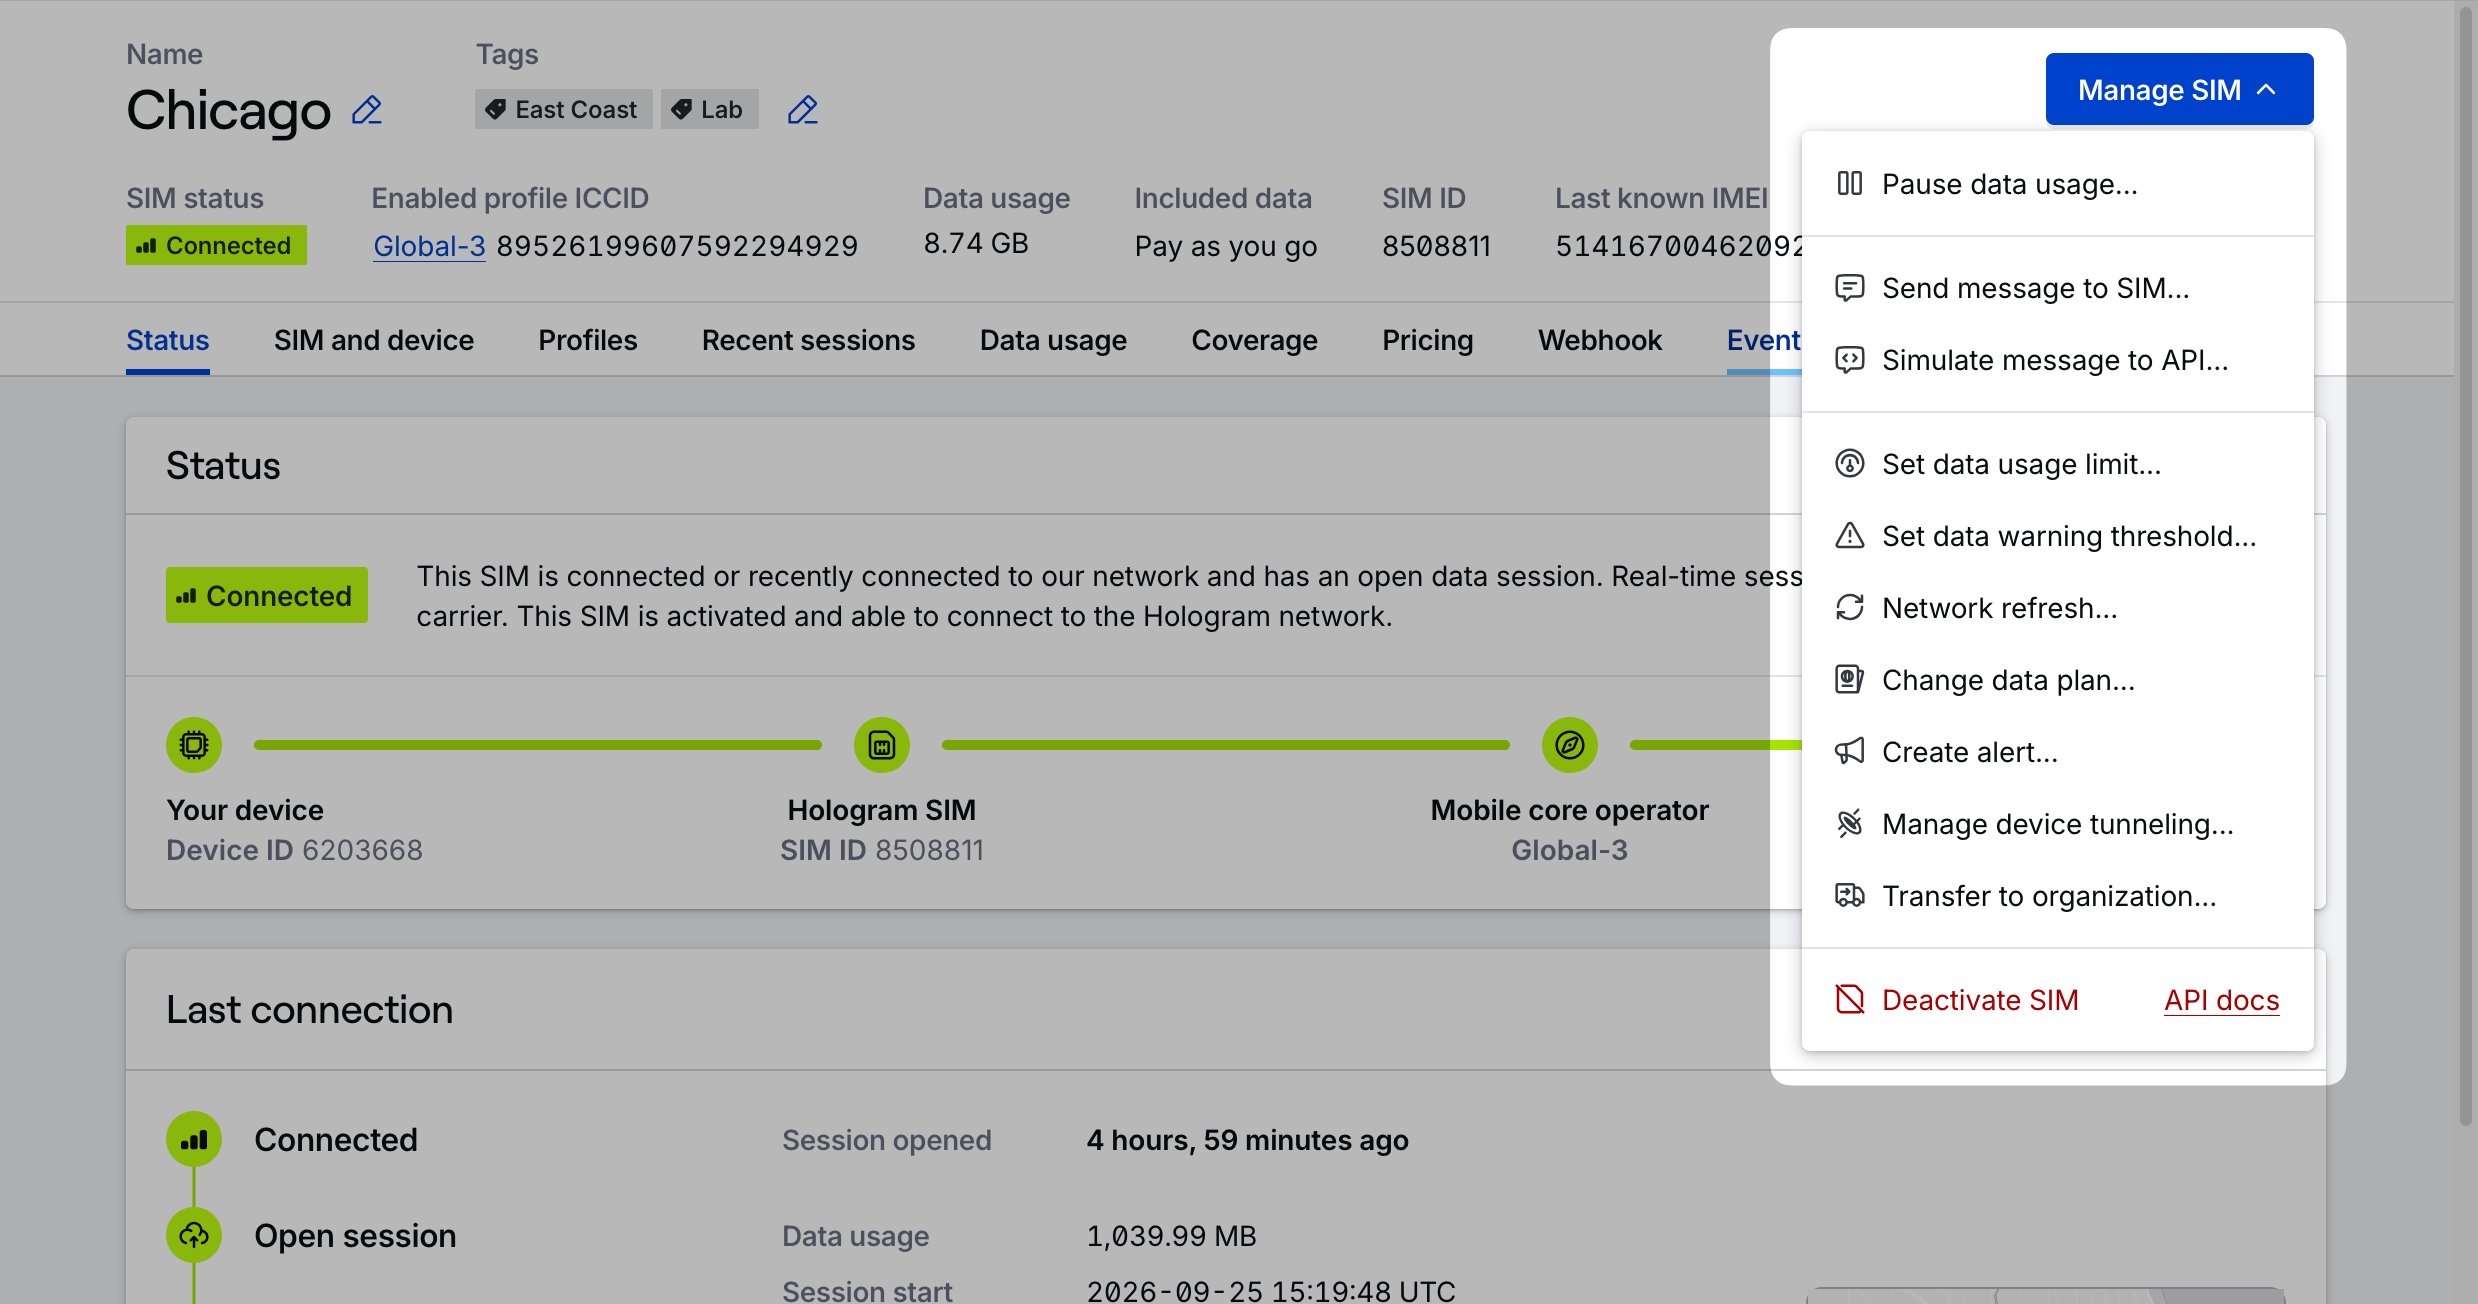
Task: Click the chat bubble icon for Send message to SIM
Action: click(1849, 288)
